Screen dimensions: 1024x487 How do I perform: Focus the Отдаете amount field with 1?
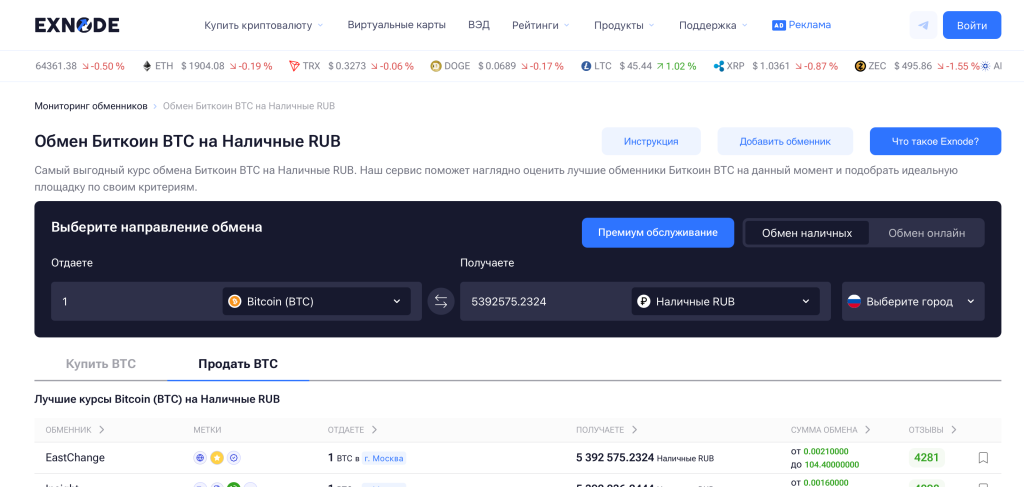137,302
